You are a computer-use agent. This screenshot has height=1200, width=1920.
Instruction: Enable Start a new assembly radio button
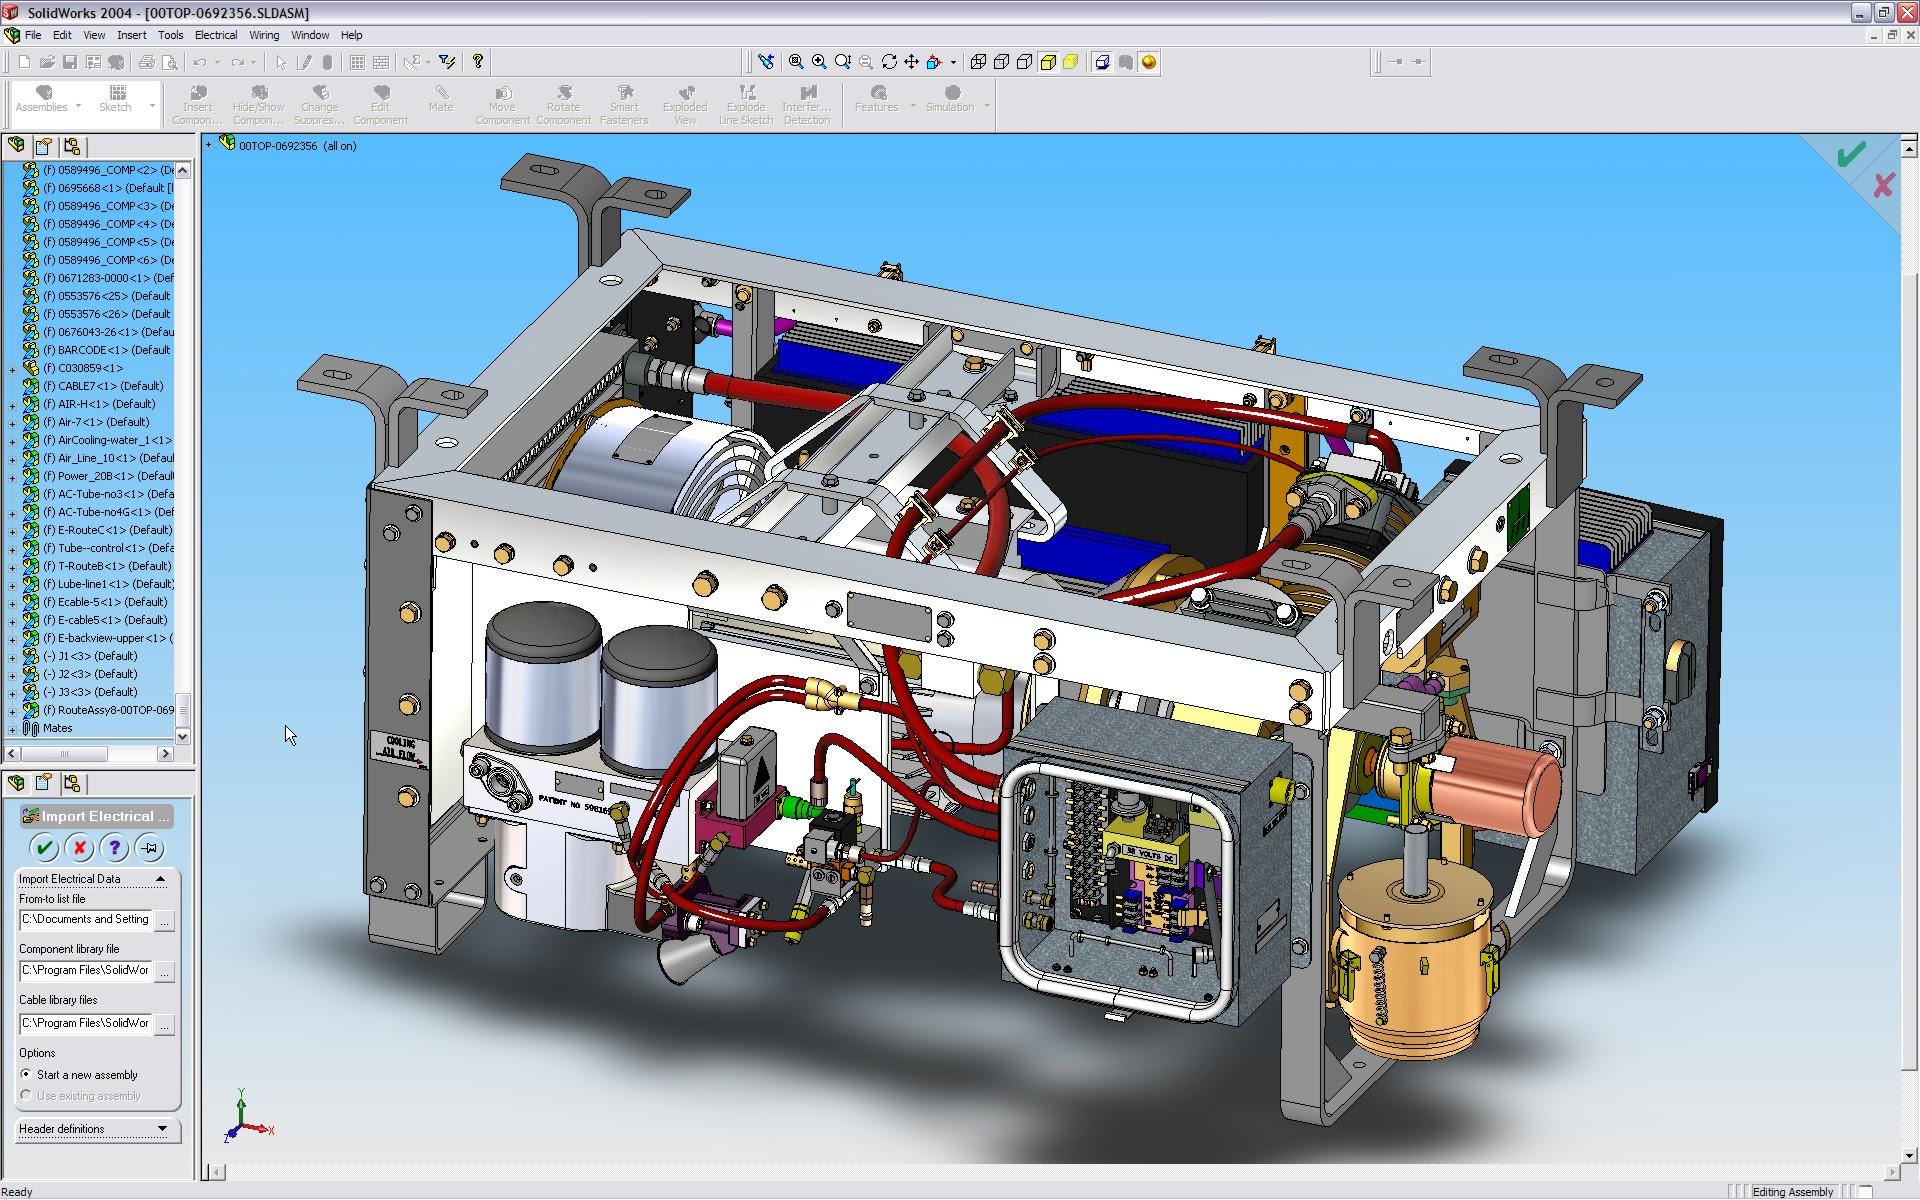(x=25, y=1074)
